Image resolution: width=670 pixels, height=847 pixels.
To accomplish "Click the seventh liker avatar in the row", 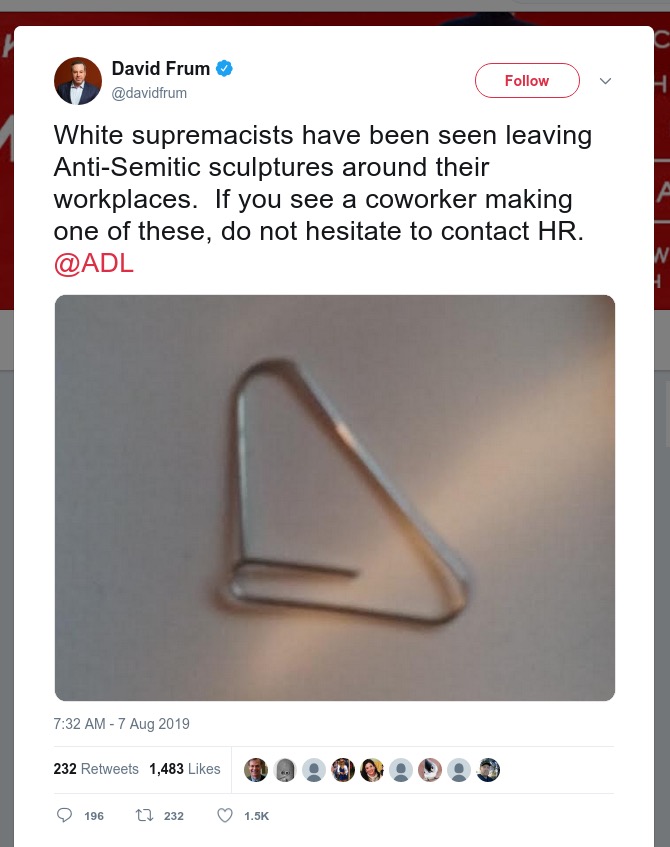I will tap(430, 769).
